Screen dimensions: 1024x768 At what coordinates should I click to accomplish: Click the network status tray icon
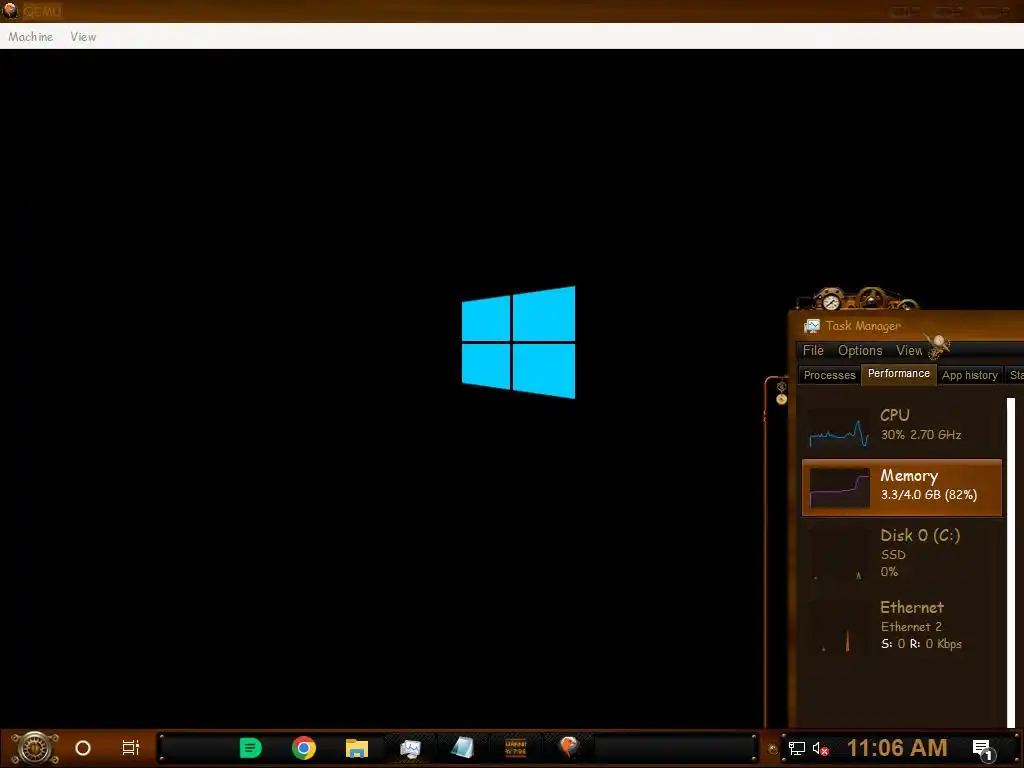(797, 748)
